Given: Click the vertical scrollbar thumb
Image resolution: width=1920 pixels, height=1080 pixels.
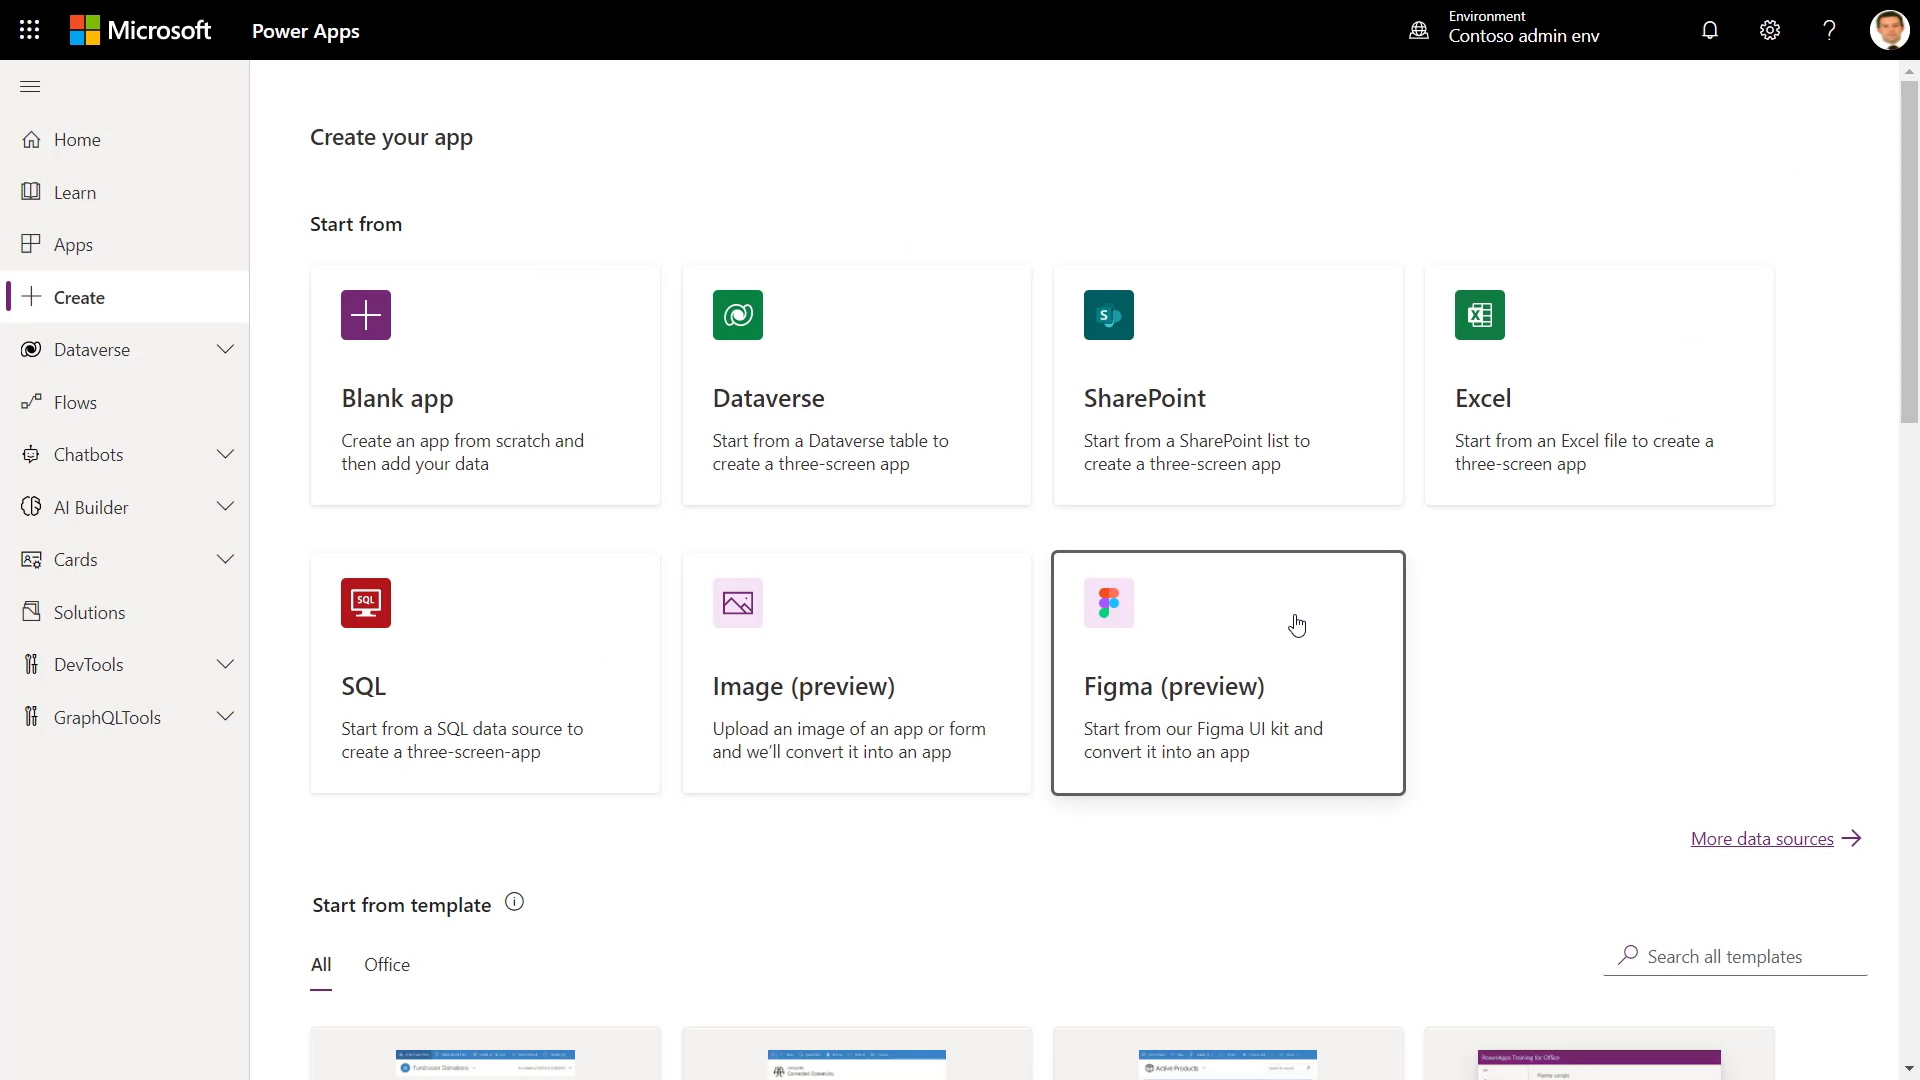Looking at the screenshot, I should tap(1909, 250).
